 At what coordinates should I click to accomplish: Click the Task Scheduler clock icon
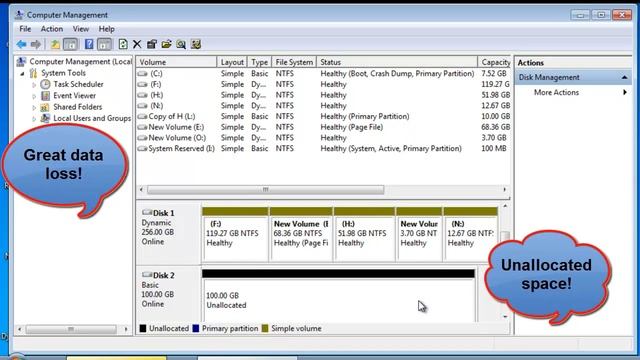point(45,84)
